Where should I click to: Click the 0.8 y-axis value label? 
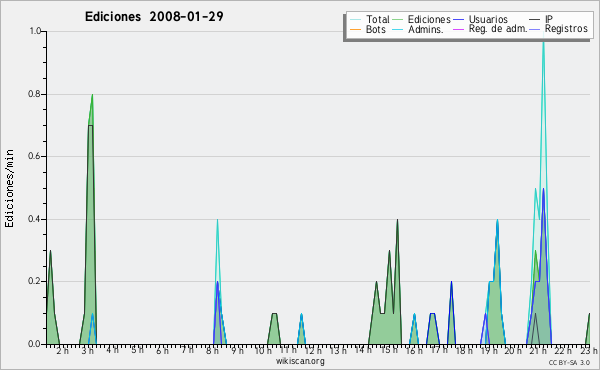click(x=35, y=94)
